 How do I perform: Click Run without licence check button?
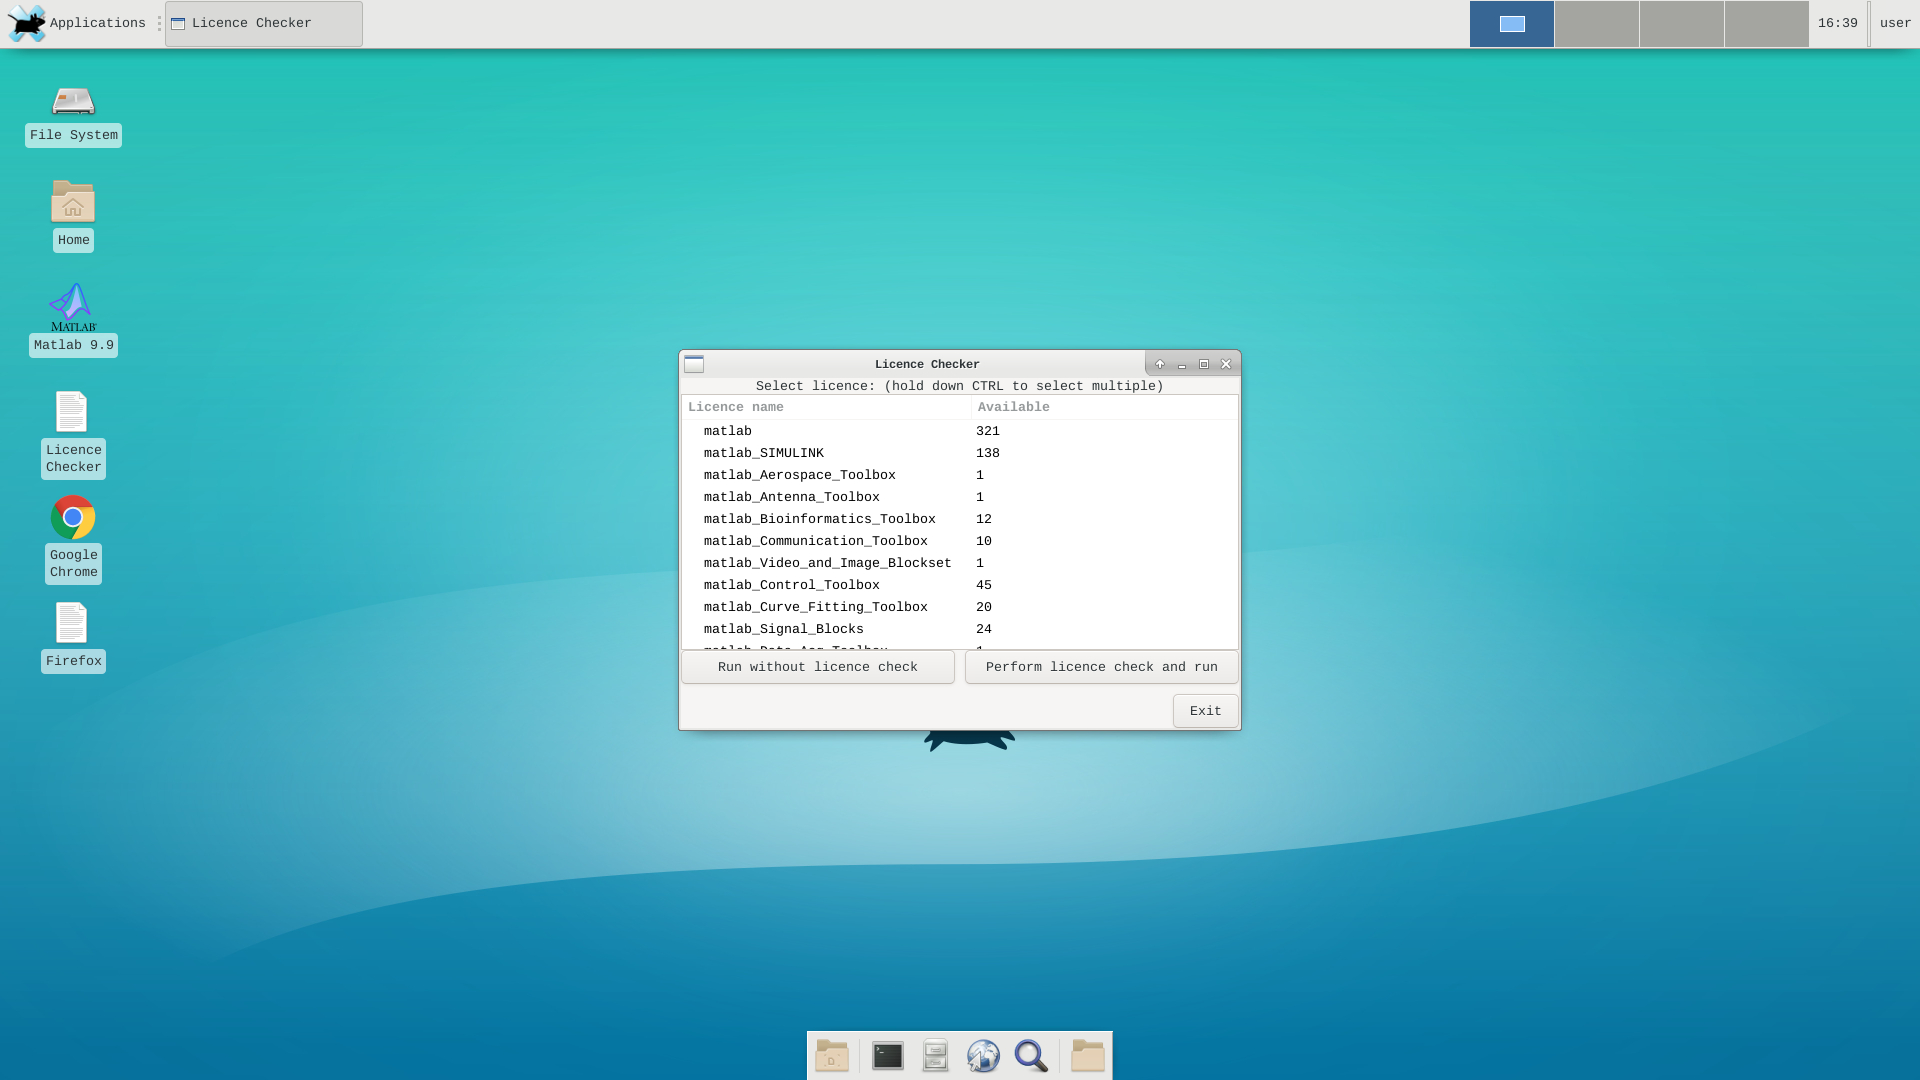coord(817,667)
